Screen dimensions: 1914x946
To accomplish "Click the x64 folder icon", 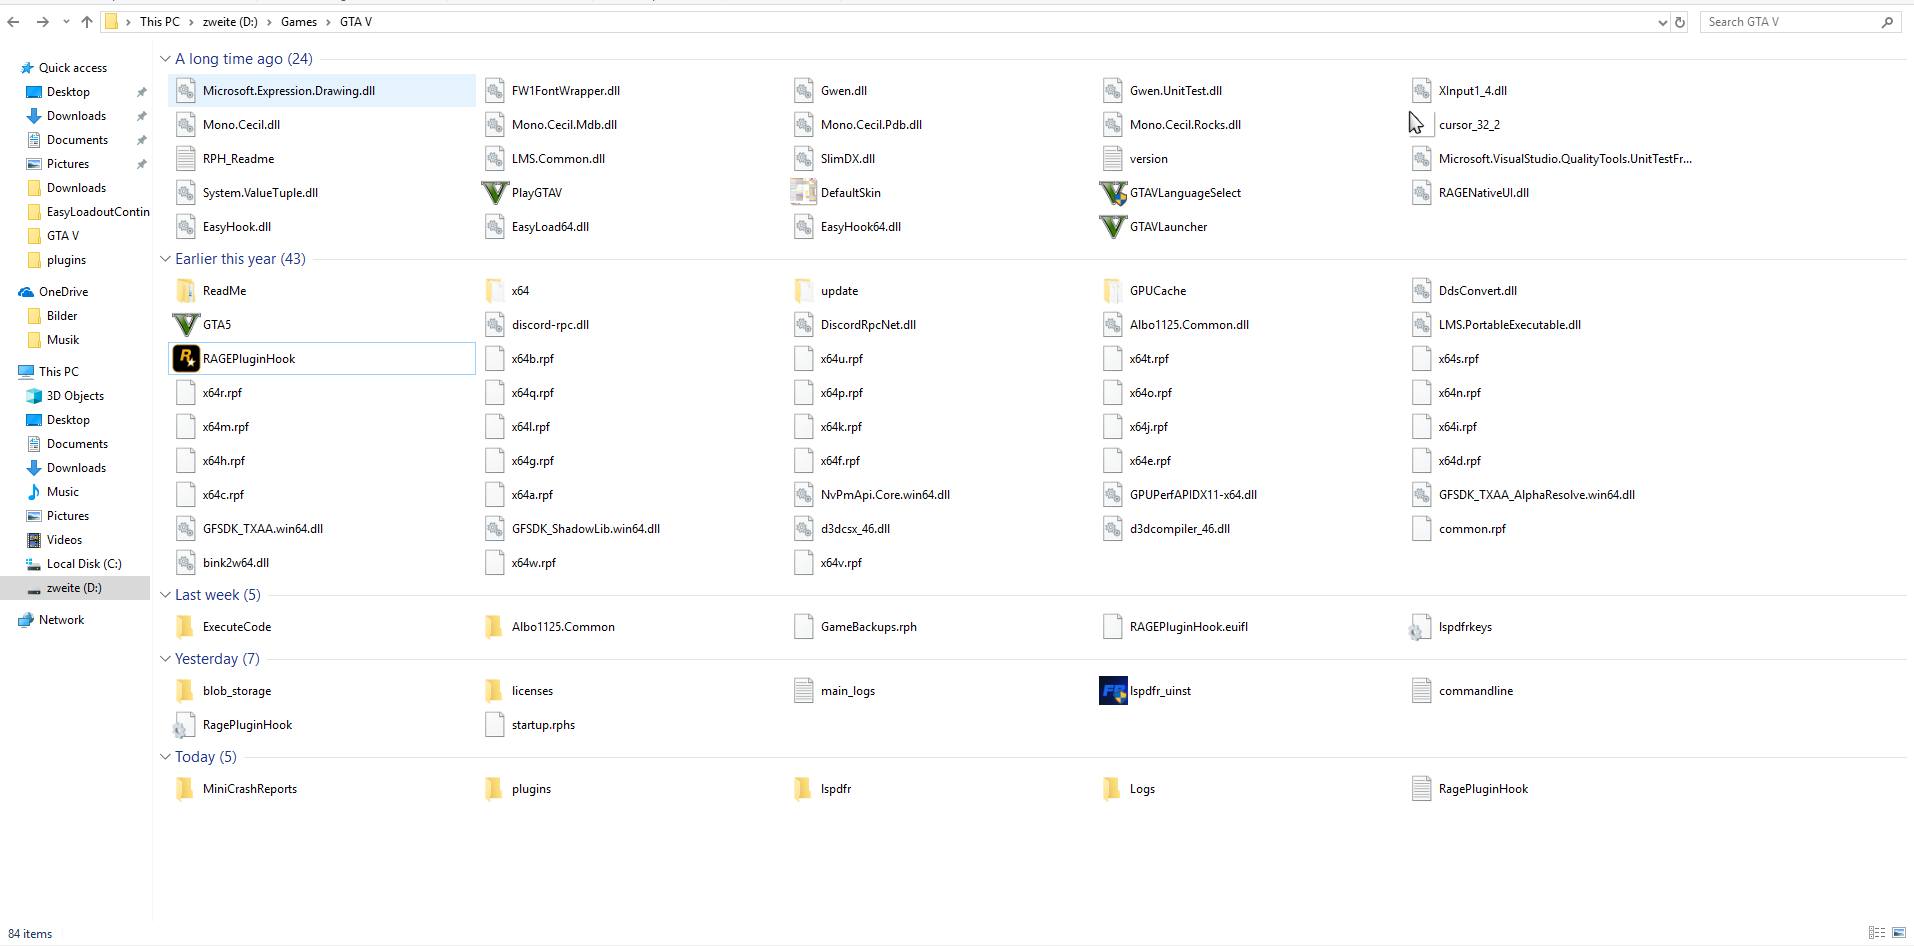I will coord(495,291).
